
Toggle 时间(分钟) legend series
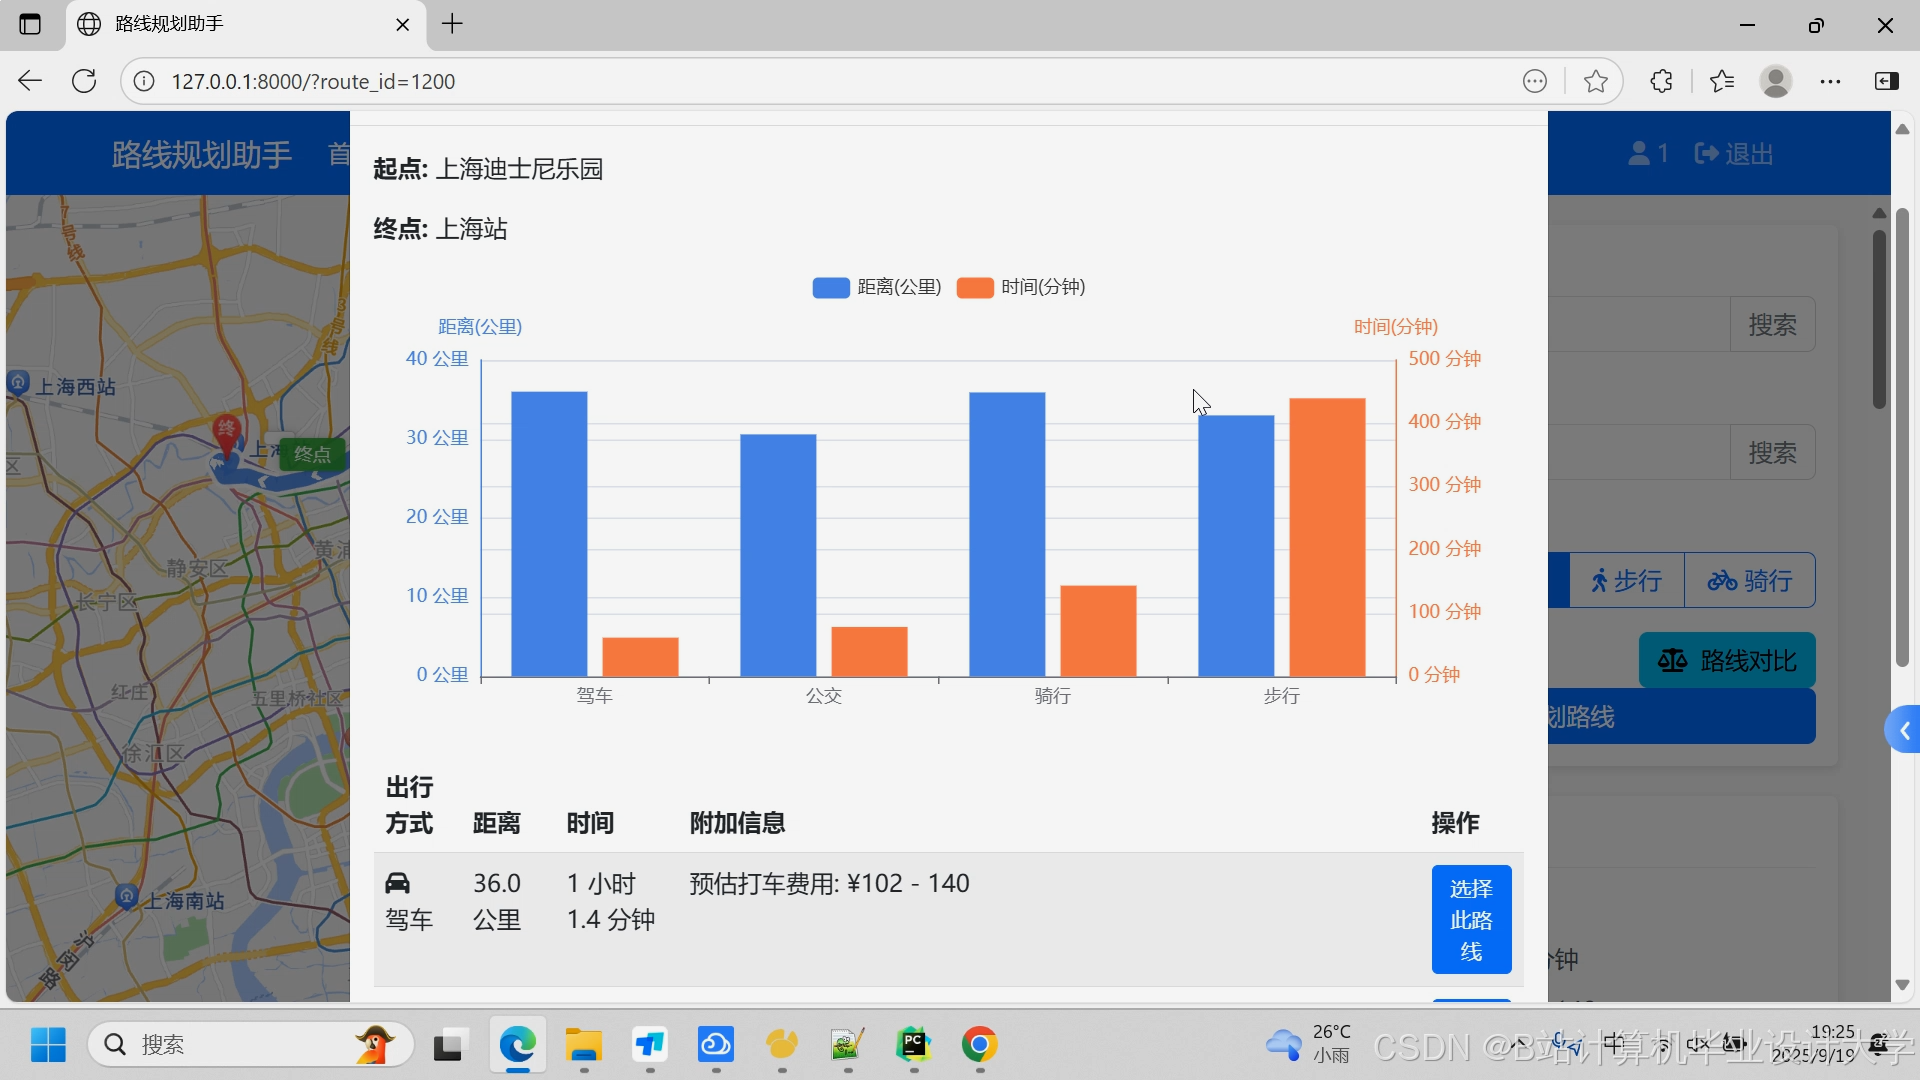coord(1021,288)
